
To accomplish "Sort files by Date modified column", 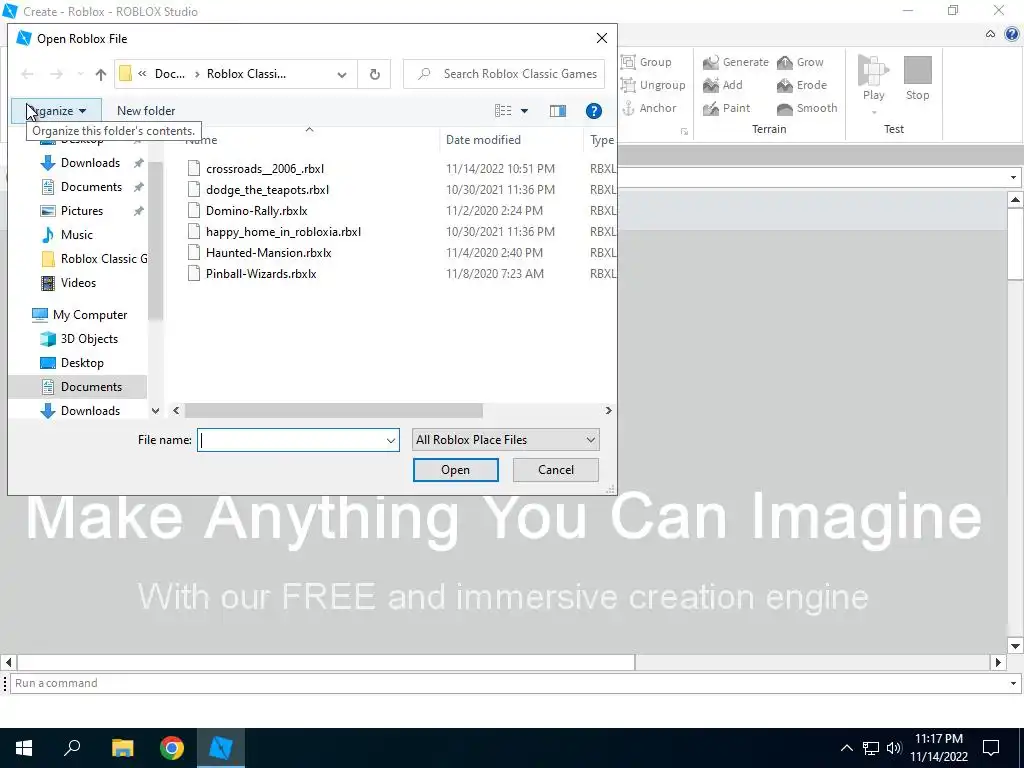I will tap(511, 140).
